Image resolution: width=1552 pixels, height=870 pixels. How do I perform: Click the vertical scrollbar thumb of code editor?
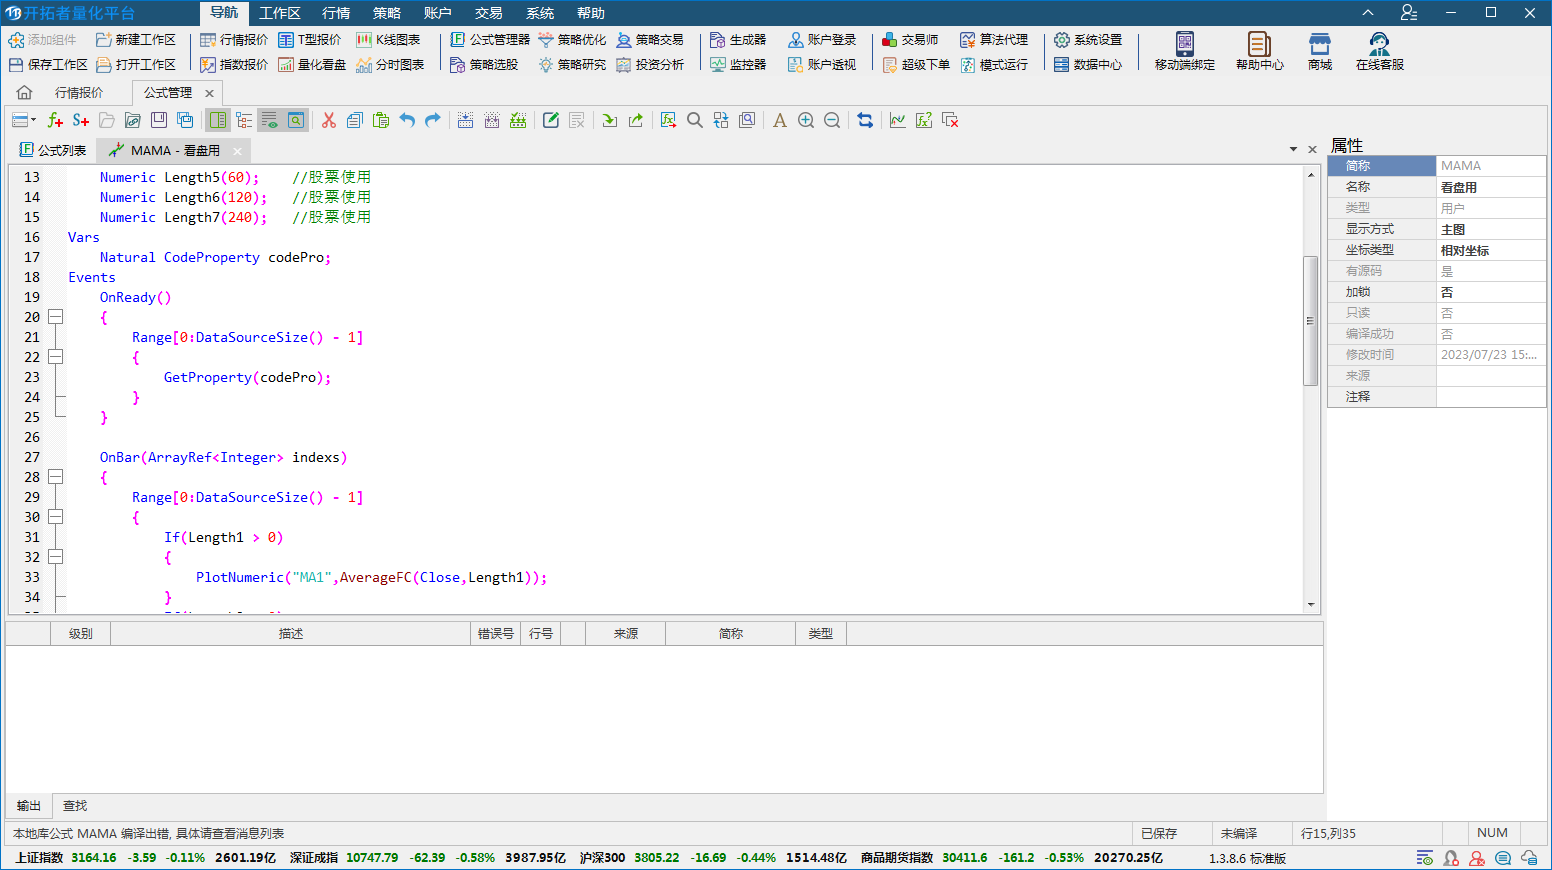1310,320
